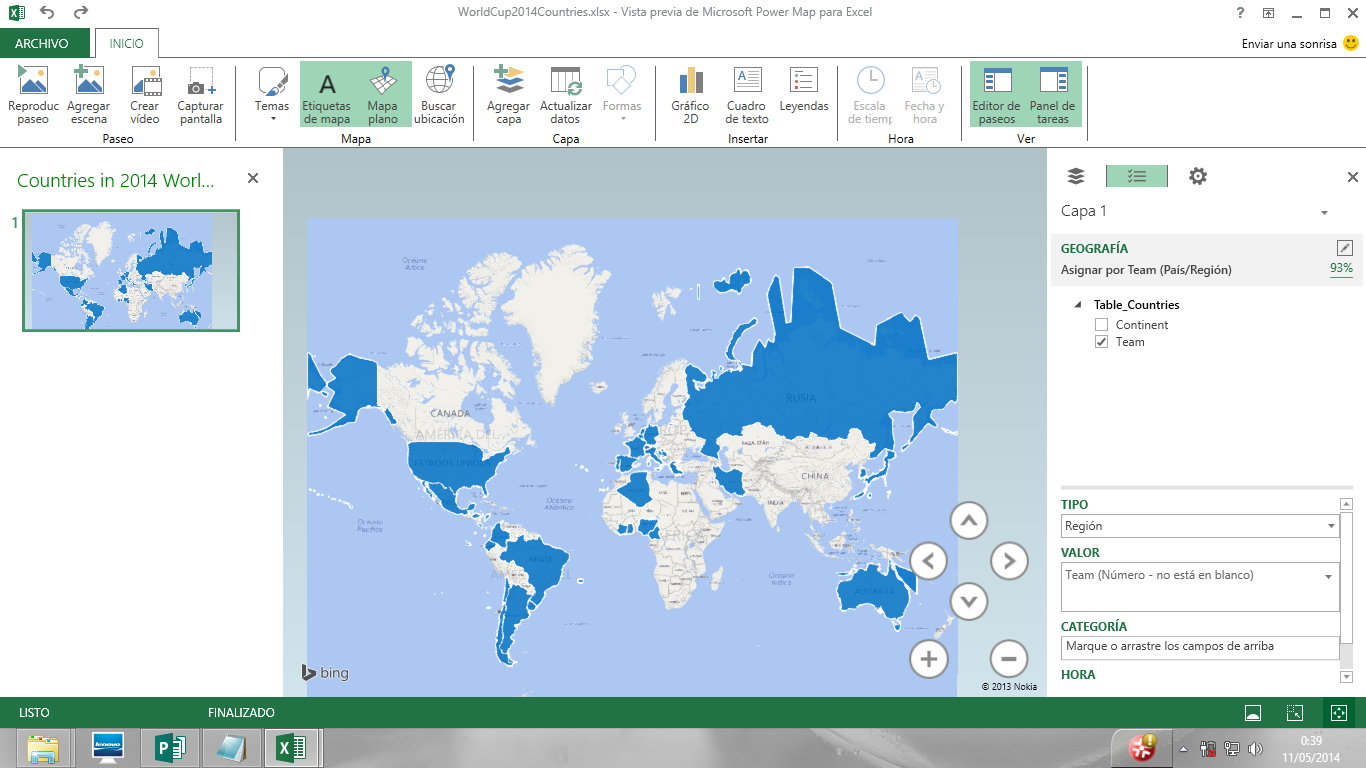
Task: Click the first status bar view icon
Action: 1252,713
